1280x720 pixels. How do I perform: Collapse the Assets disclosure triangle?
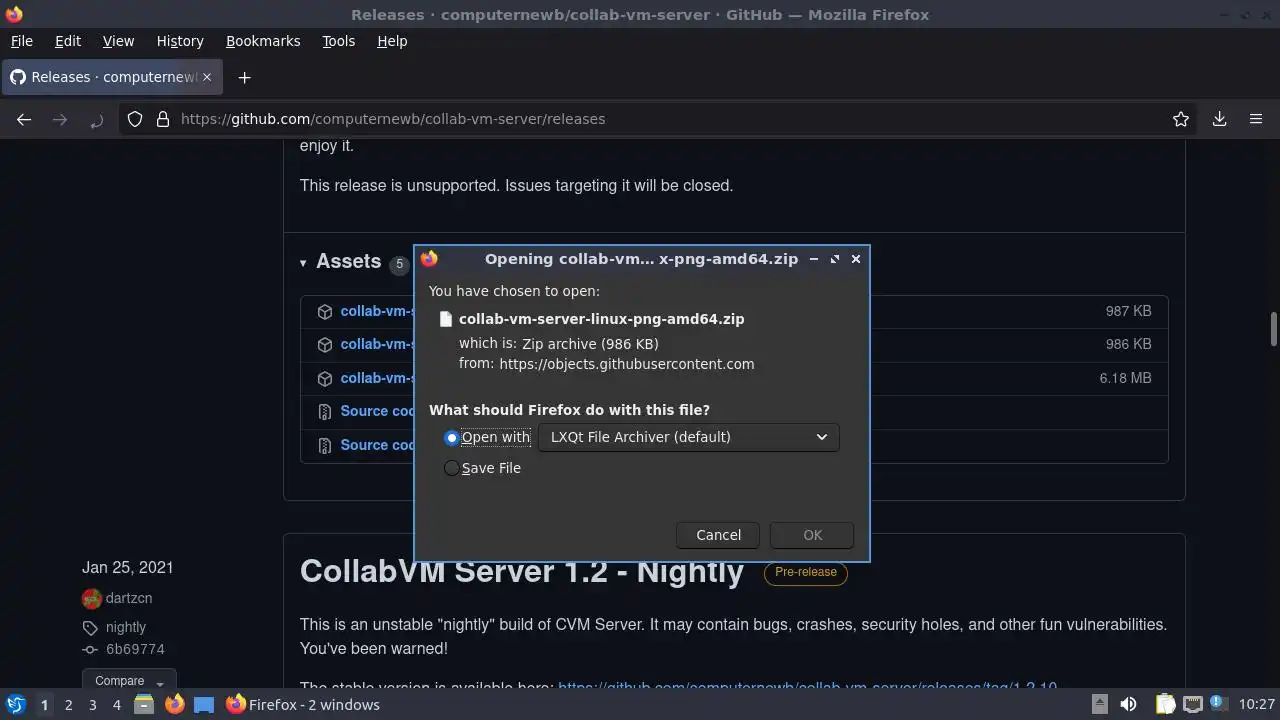pyautogui.click(x=303, y=263)
